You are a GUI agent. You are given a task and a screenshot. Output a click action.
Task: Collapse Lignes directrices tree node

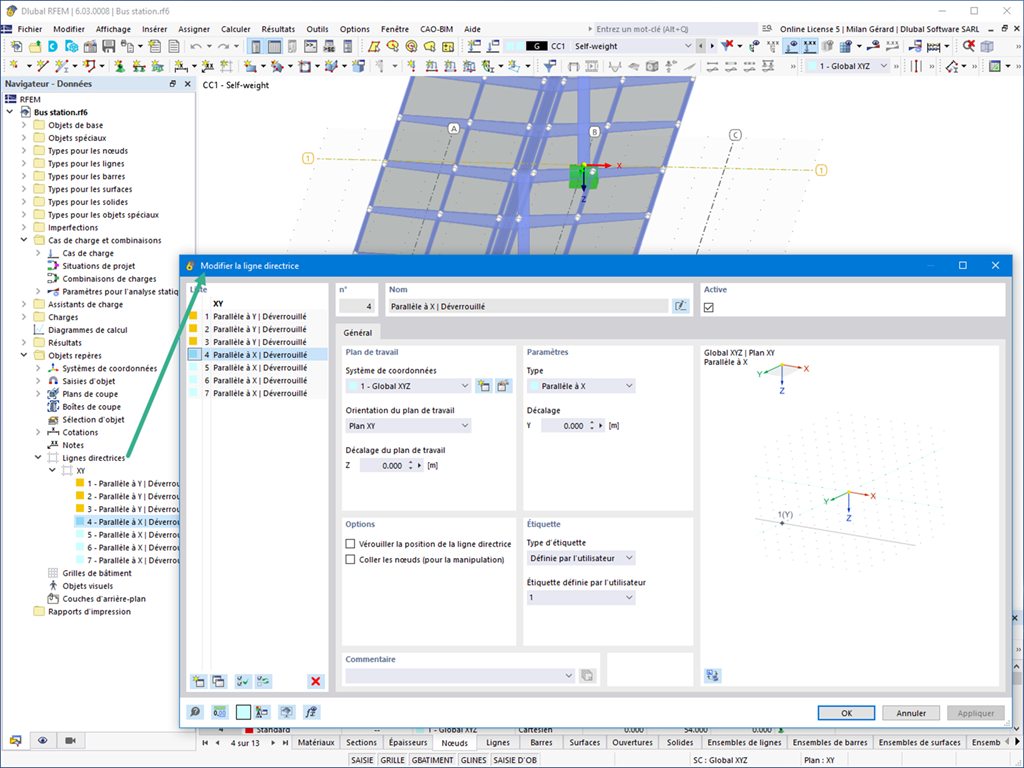pyautogui.click(x=38, y=458)
